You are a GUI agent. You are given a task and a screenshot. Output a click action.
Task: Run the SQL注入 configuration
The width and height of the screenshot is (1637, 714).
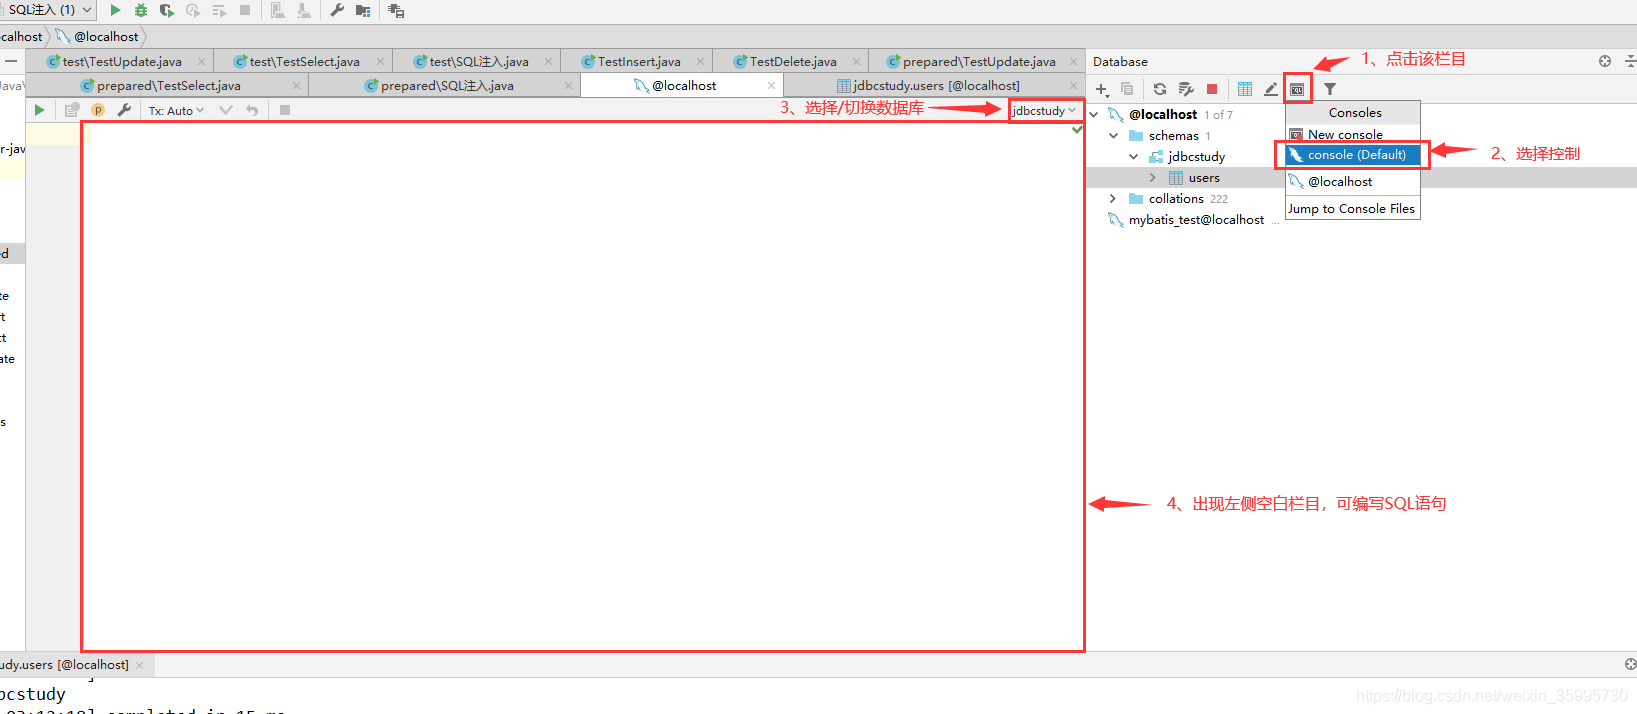click(115, 10)
